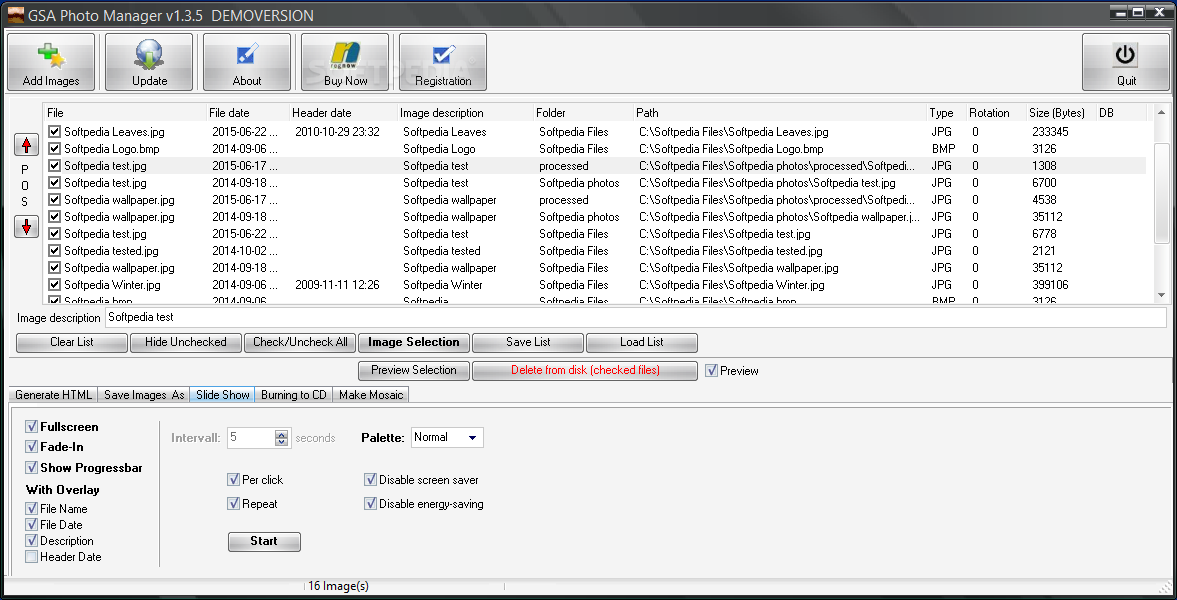Toggle Show Progressbar checkbox
The width and height of the screenshot is (1177, 600).
coord(32,467)
